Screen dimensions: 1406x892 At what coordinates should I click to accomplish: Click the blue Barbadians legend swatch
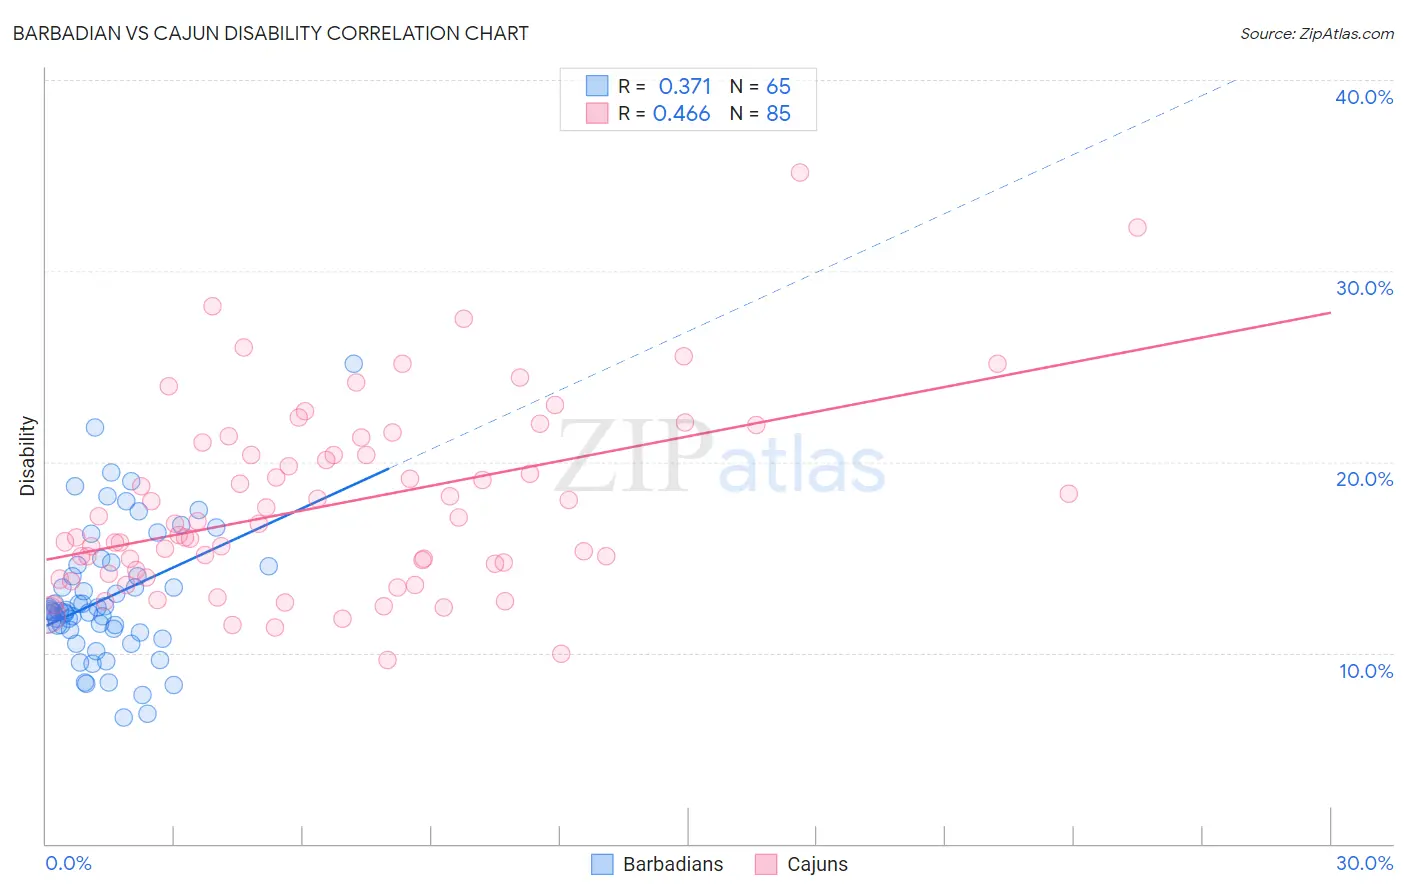coord(602,864)
